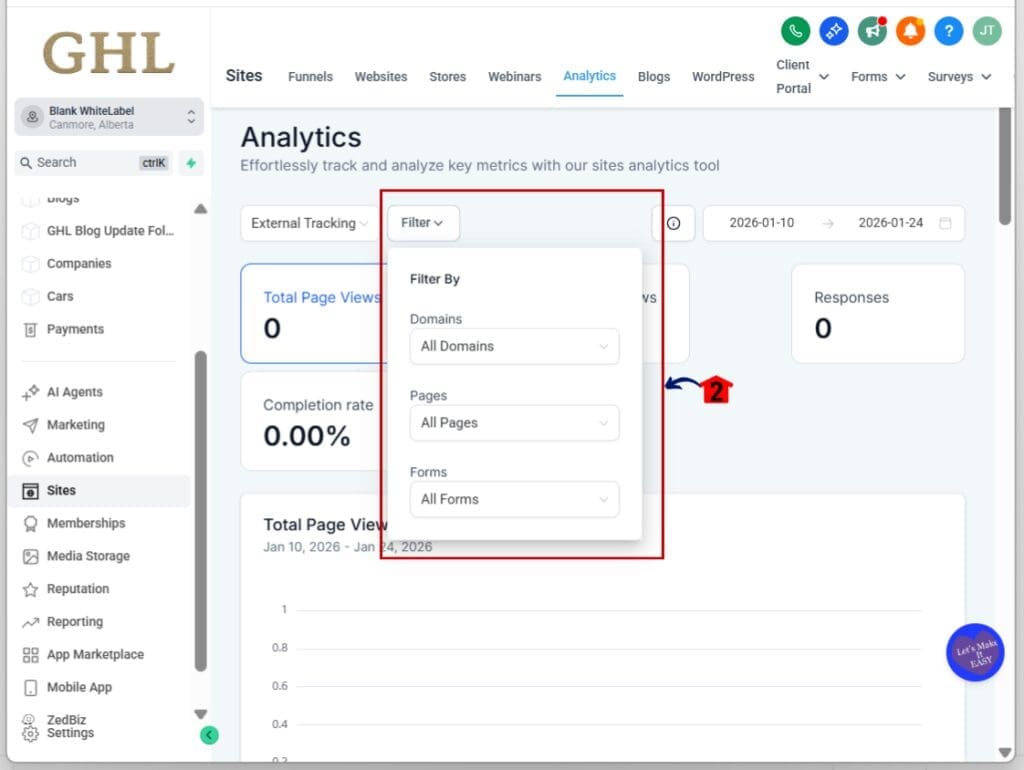Switch to the Funnels tab
1024x770 pixels.
pos(310,76)
